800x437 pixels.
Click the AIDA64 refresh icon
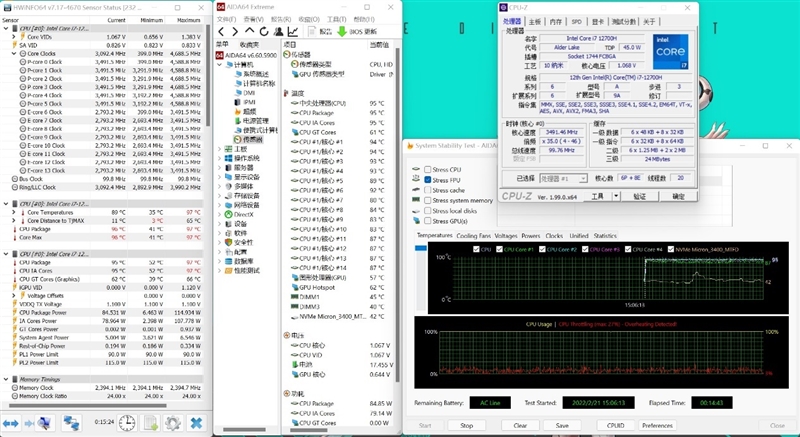(264, 32)
